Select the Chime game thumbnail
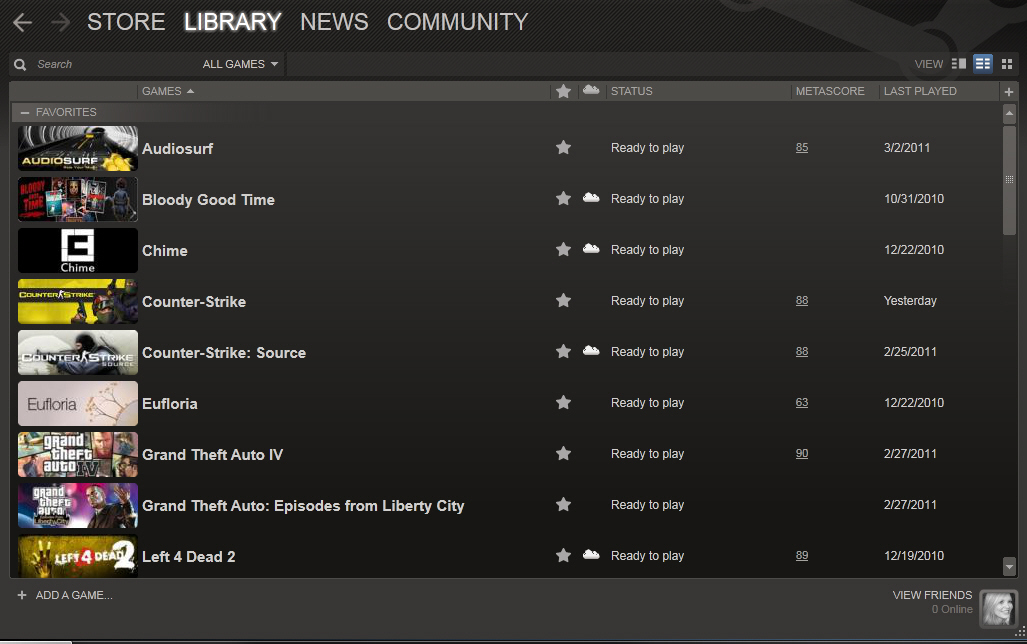Viewport: 1027px width, 644px height. pos(77,250)
